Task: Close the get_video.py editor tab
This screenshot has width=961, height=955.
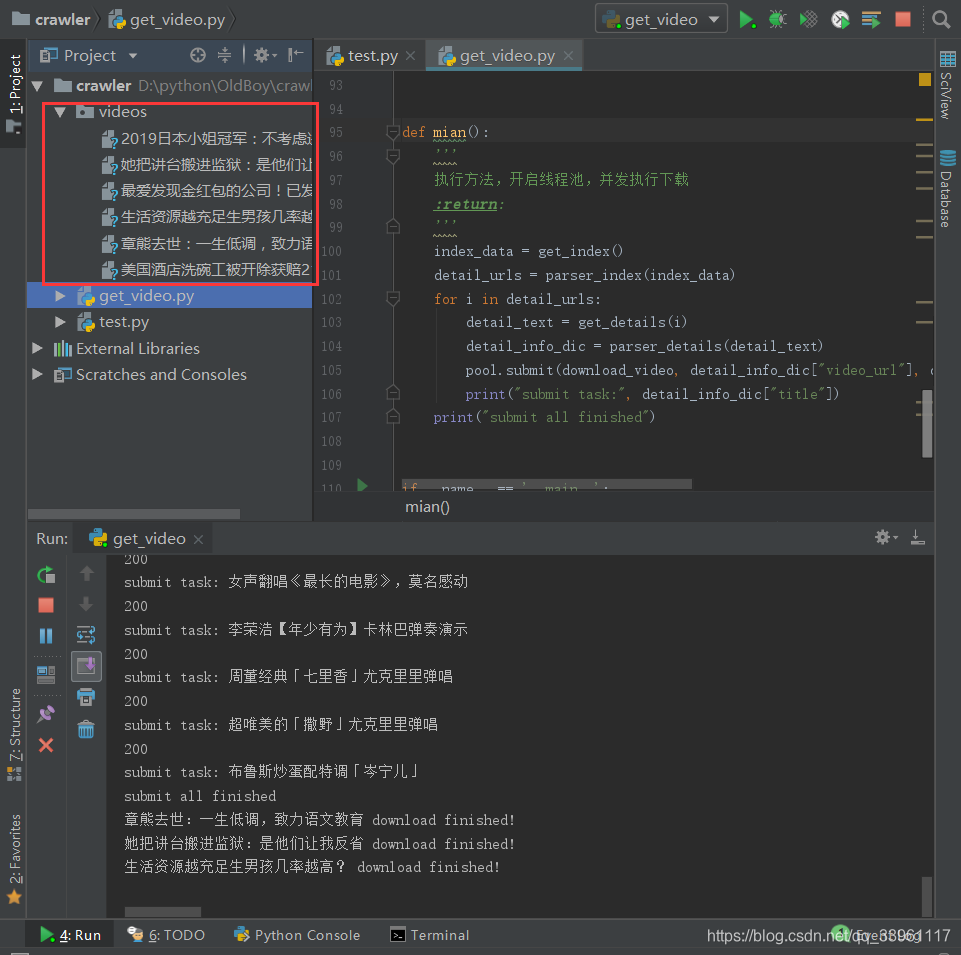Action: (569, 56)
